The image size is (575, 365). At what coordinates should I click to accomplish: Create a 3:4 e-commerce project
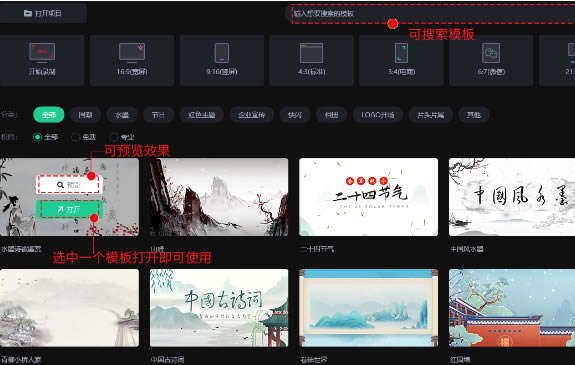pos(401,61)
